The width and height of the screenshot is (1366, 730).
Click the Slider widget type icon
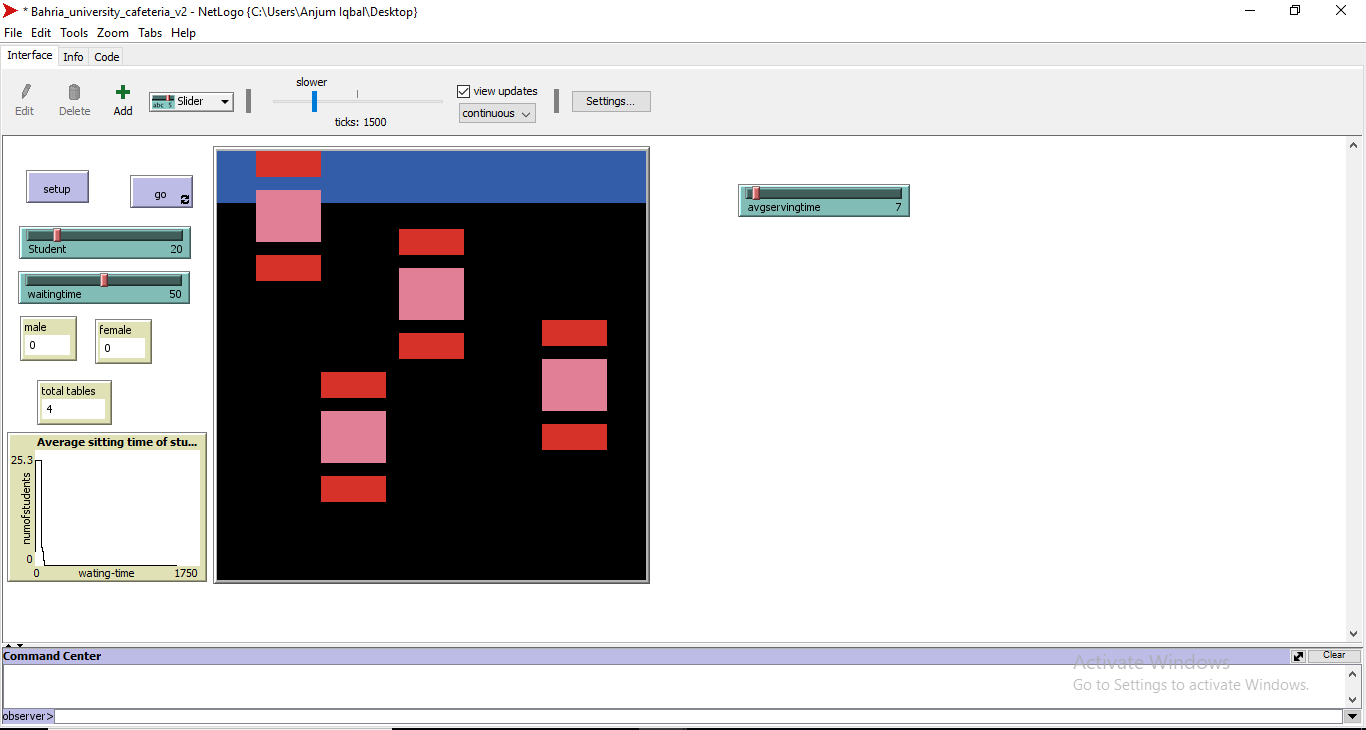[x=162, y=102]
